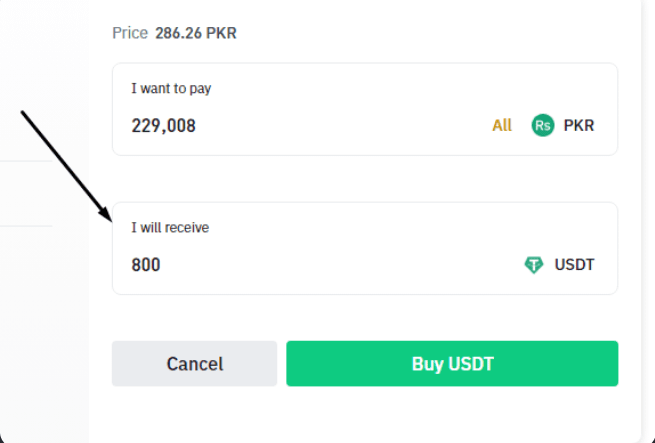
Task: Click the 229,008 amount value
Action: click(x=164, y=126)
